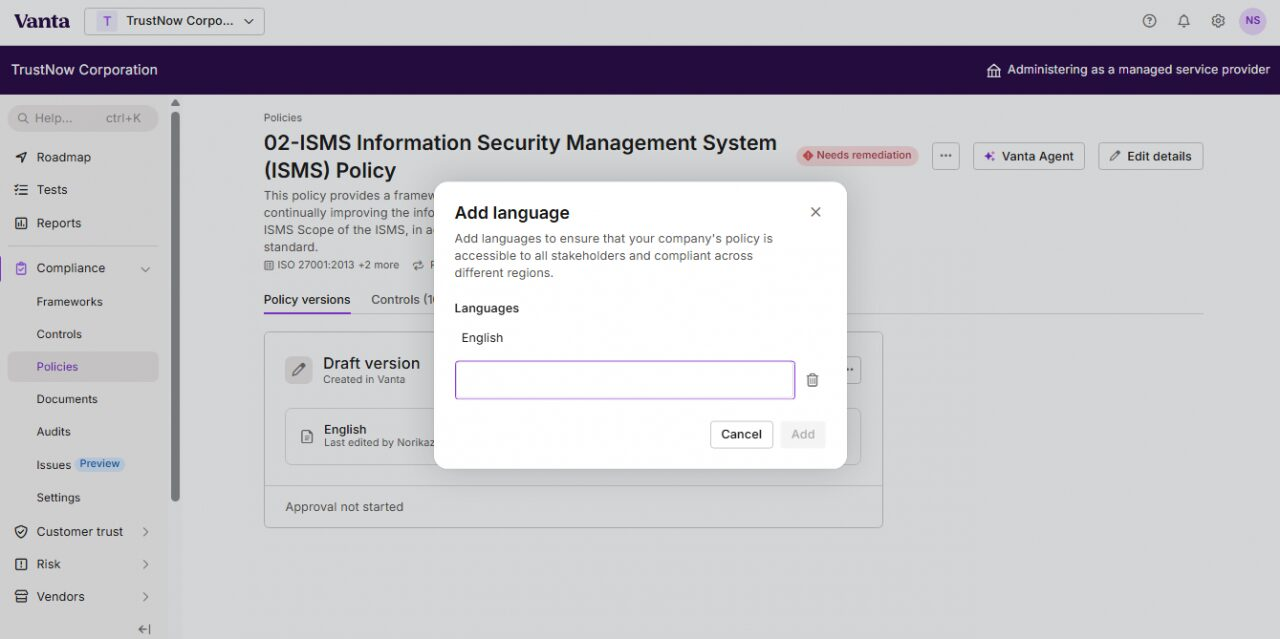This screenshot has width=1280, height=639.
Task: Click the Policies breadcrumb link
Action: click(283, 118)
